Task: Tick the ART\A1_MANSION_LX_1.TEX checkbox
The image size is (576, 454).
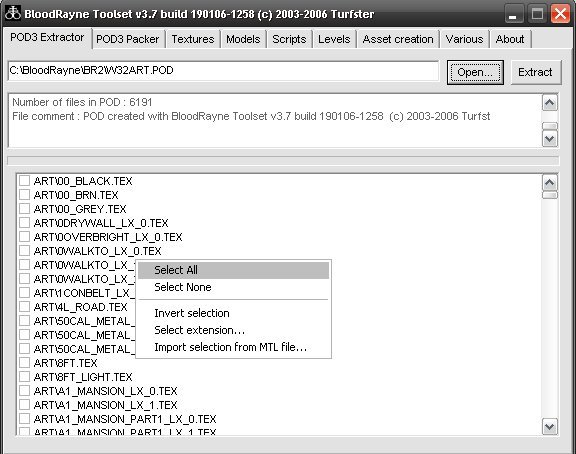Action: pos(24,404)
